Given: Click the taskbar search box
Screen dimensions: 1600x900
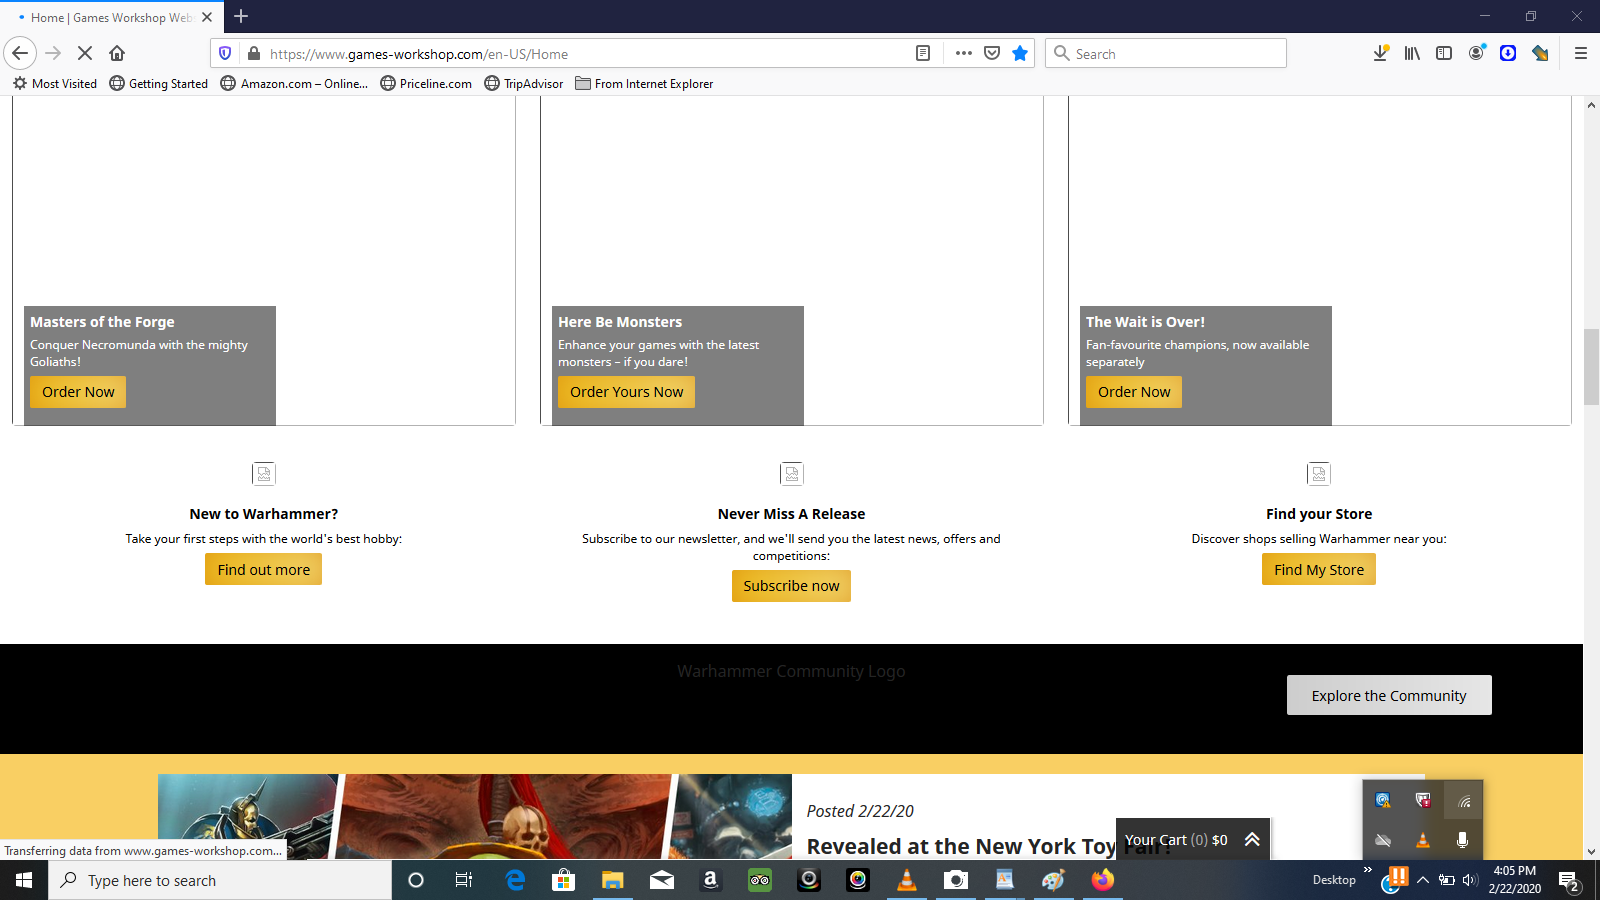Looking at the screenshot, I should [x=220, y=880].
